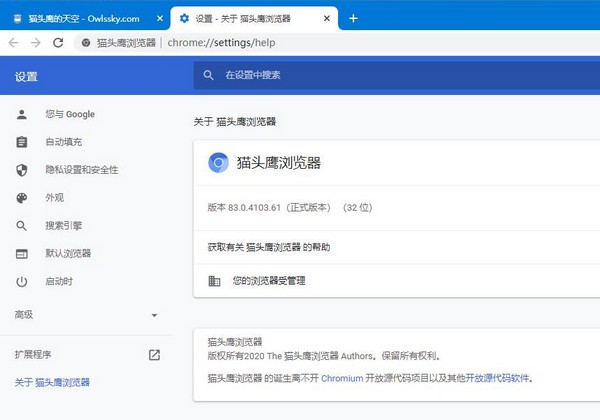Select 关于 猫头鹰浏览器 sidebar item
This screenshot has width=600, height=420.
click(52, 382)
